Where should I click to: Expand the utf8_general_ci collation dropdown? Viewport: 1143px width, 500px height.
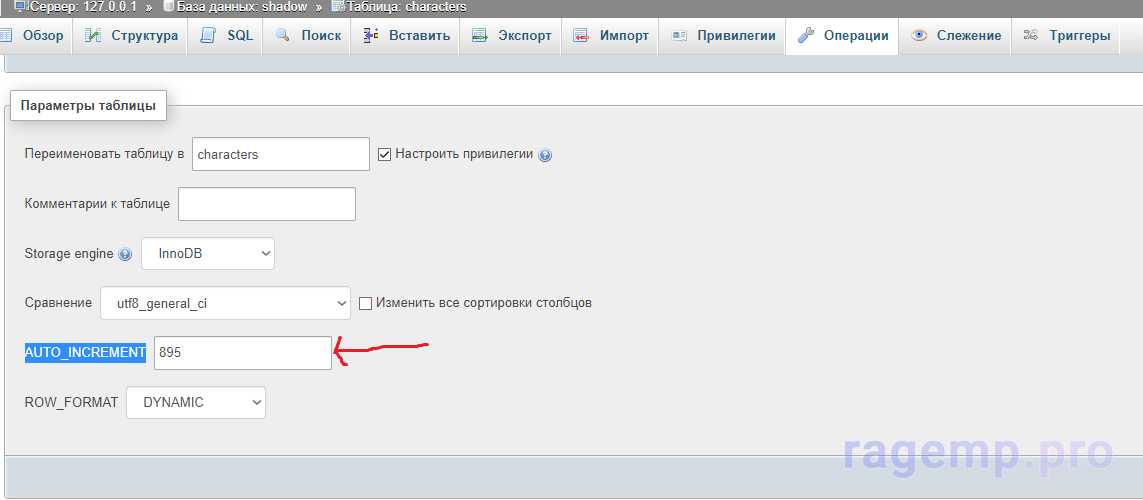tap(225, 303)
